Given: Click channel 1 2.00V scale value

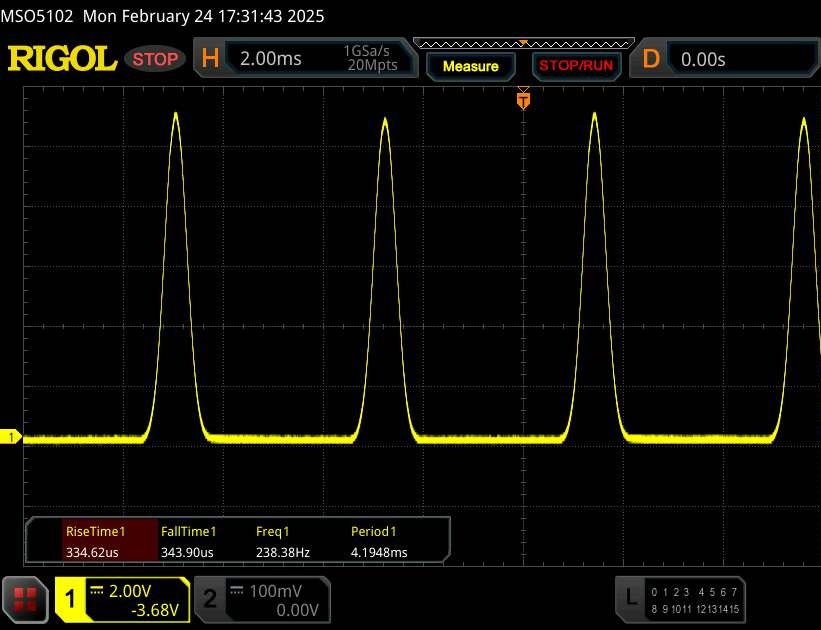Looking at the screenshot, I should pos(130,591).
